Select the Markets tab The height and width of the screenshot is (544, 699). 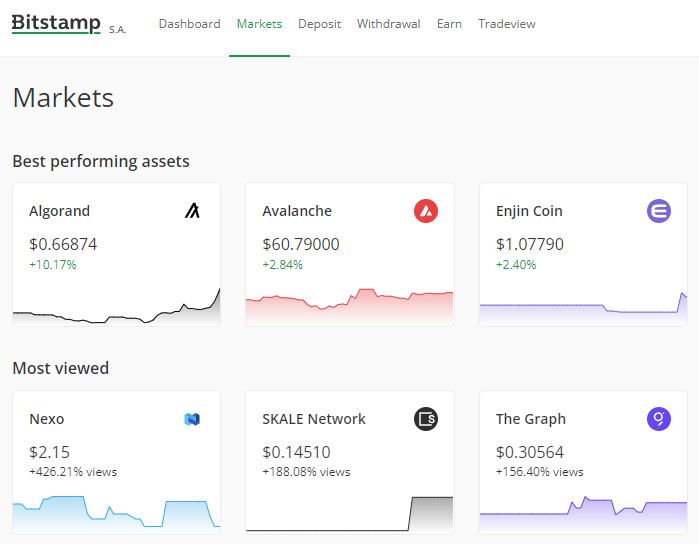point(259,24)
